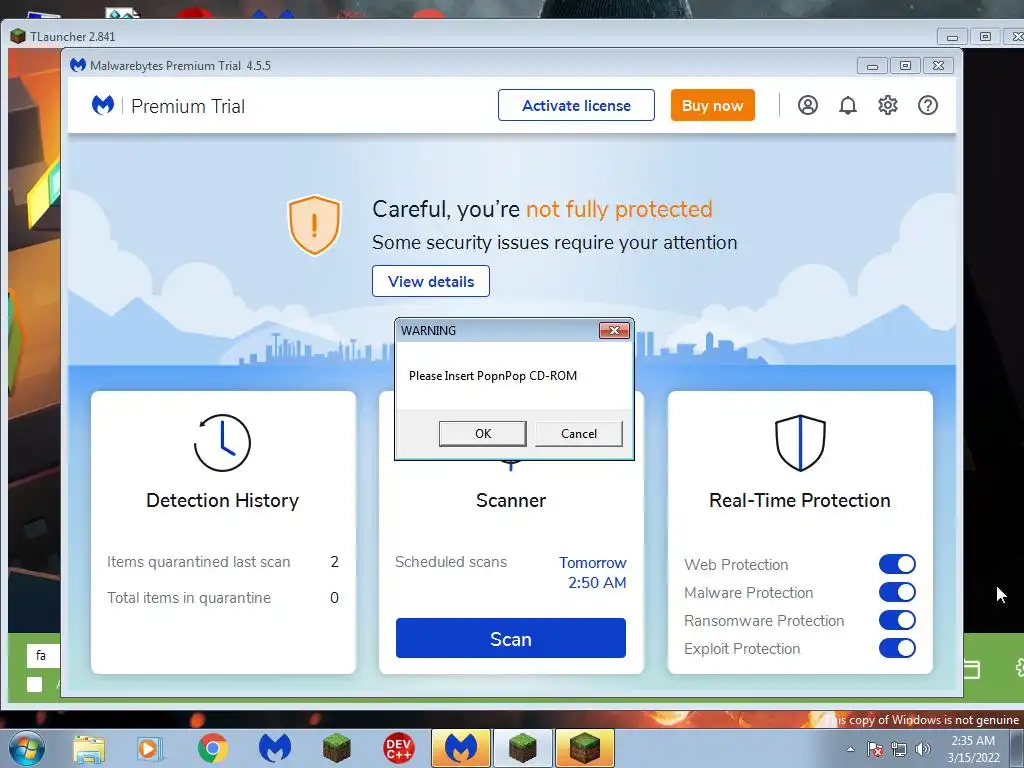Show hidden system tray icons
1024x768 pixels.
tap(850, 749)
